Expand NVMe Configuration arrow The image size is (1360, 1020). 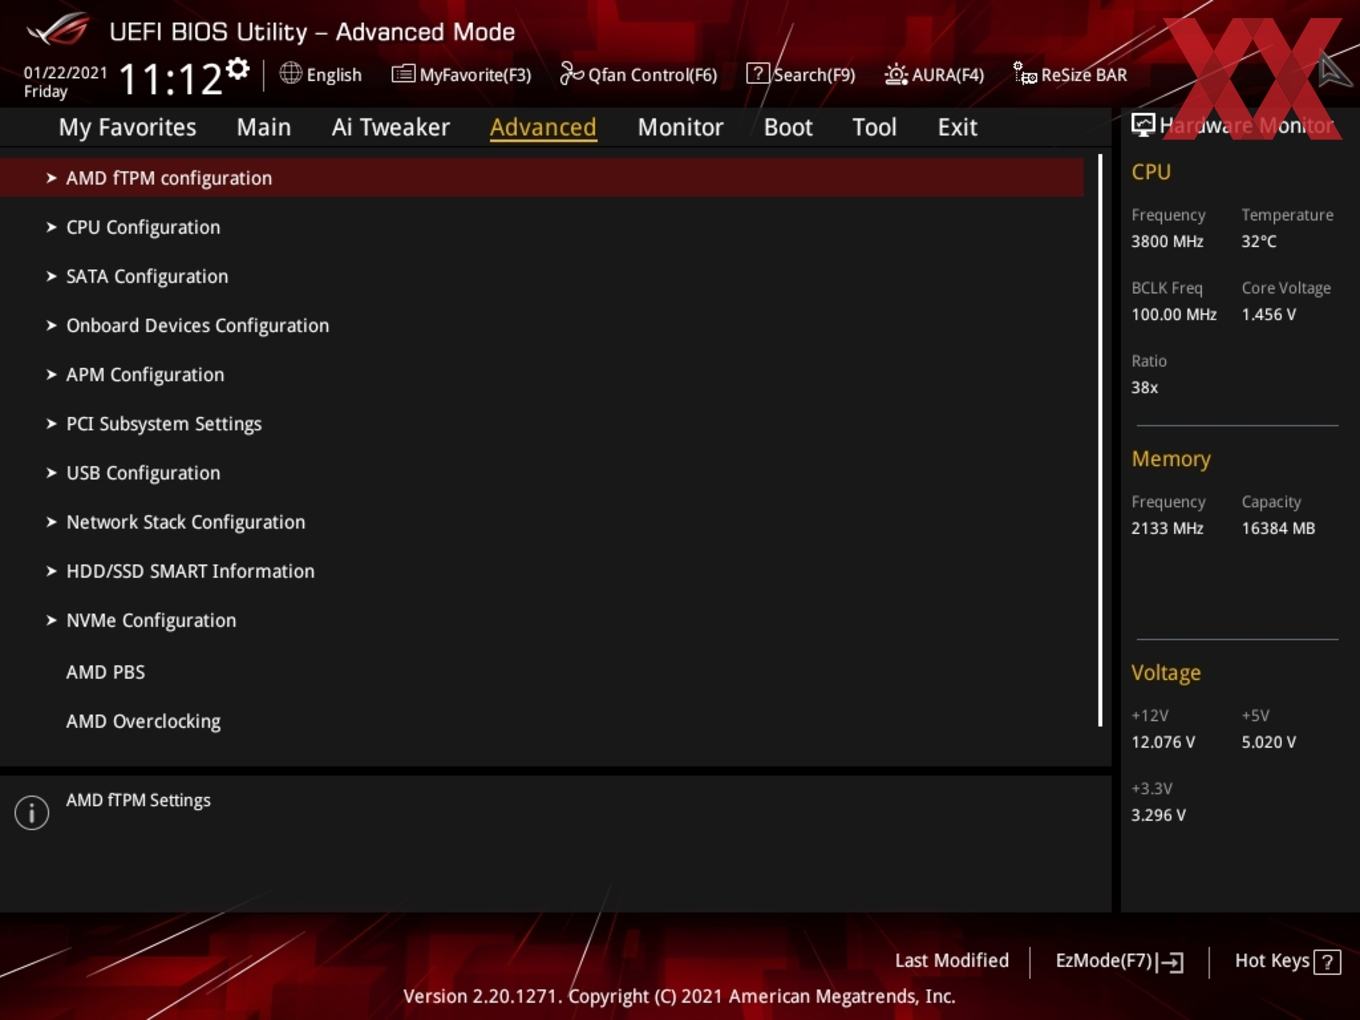pos(51,619)
